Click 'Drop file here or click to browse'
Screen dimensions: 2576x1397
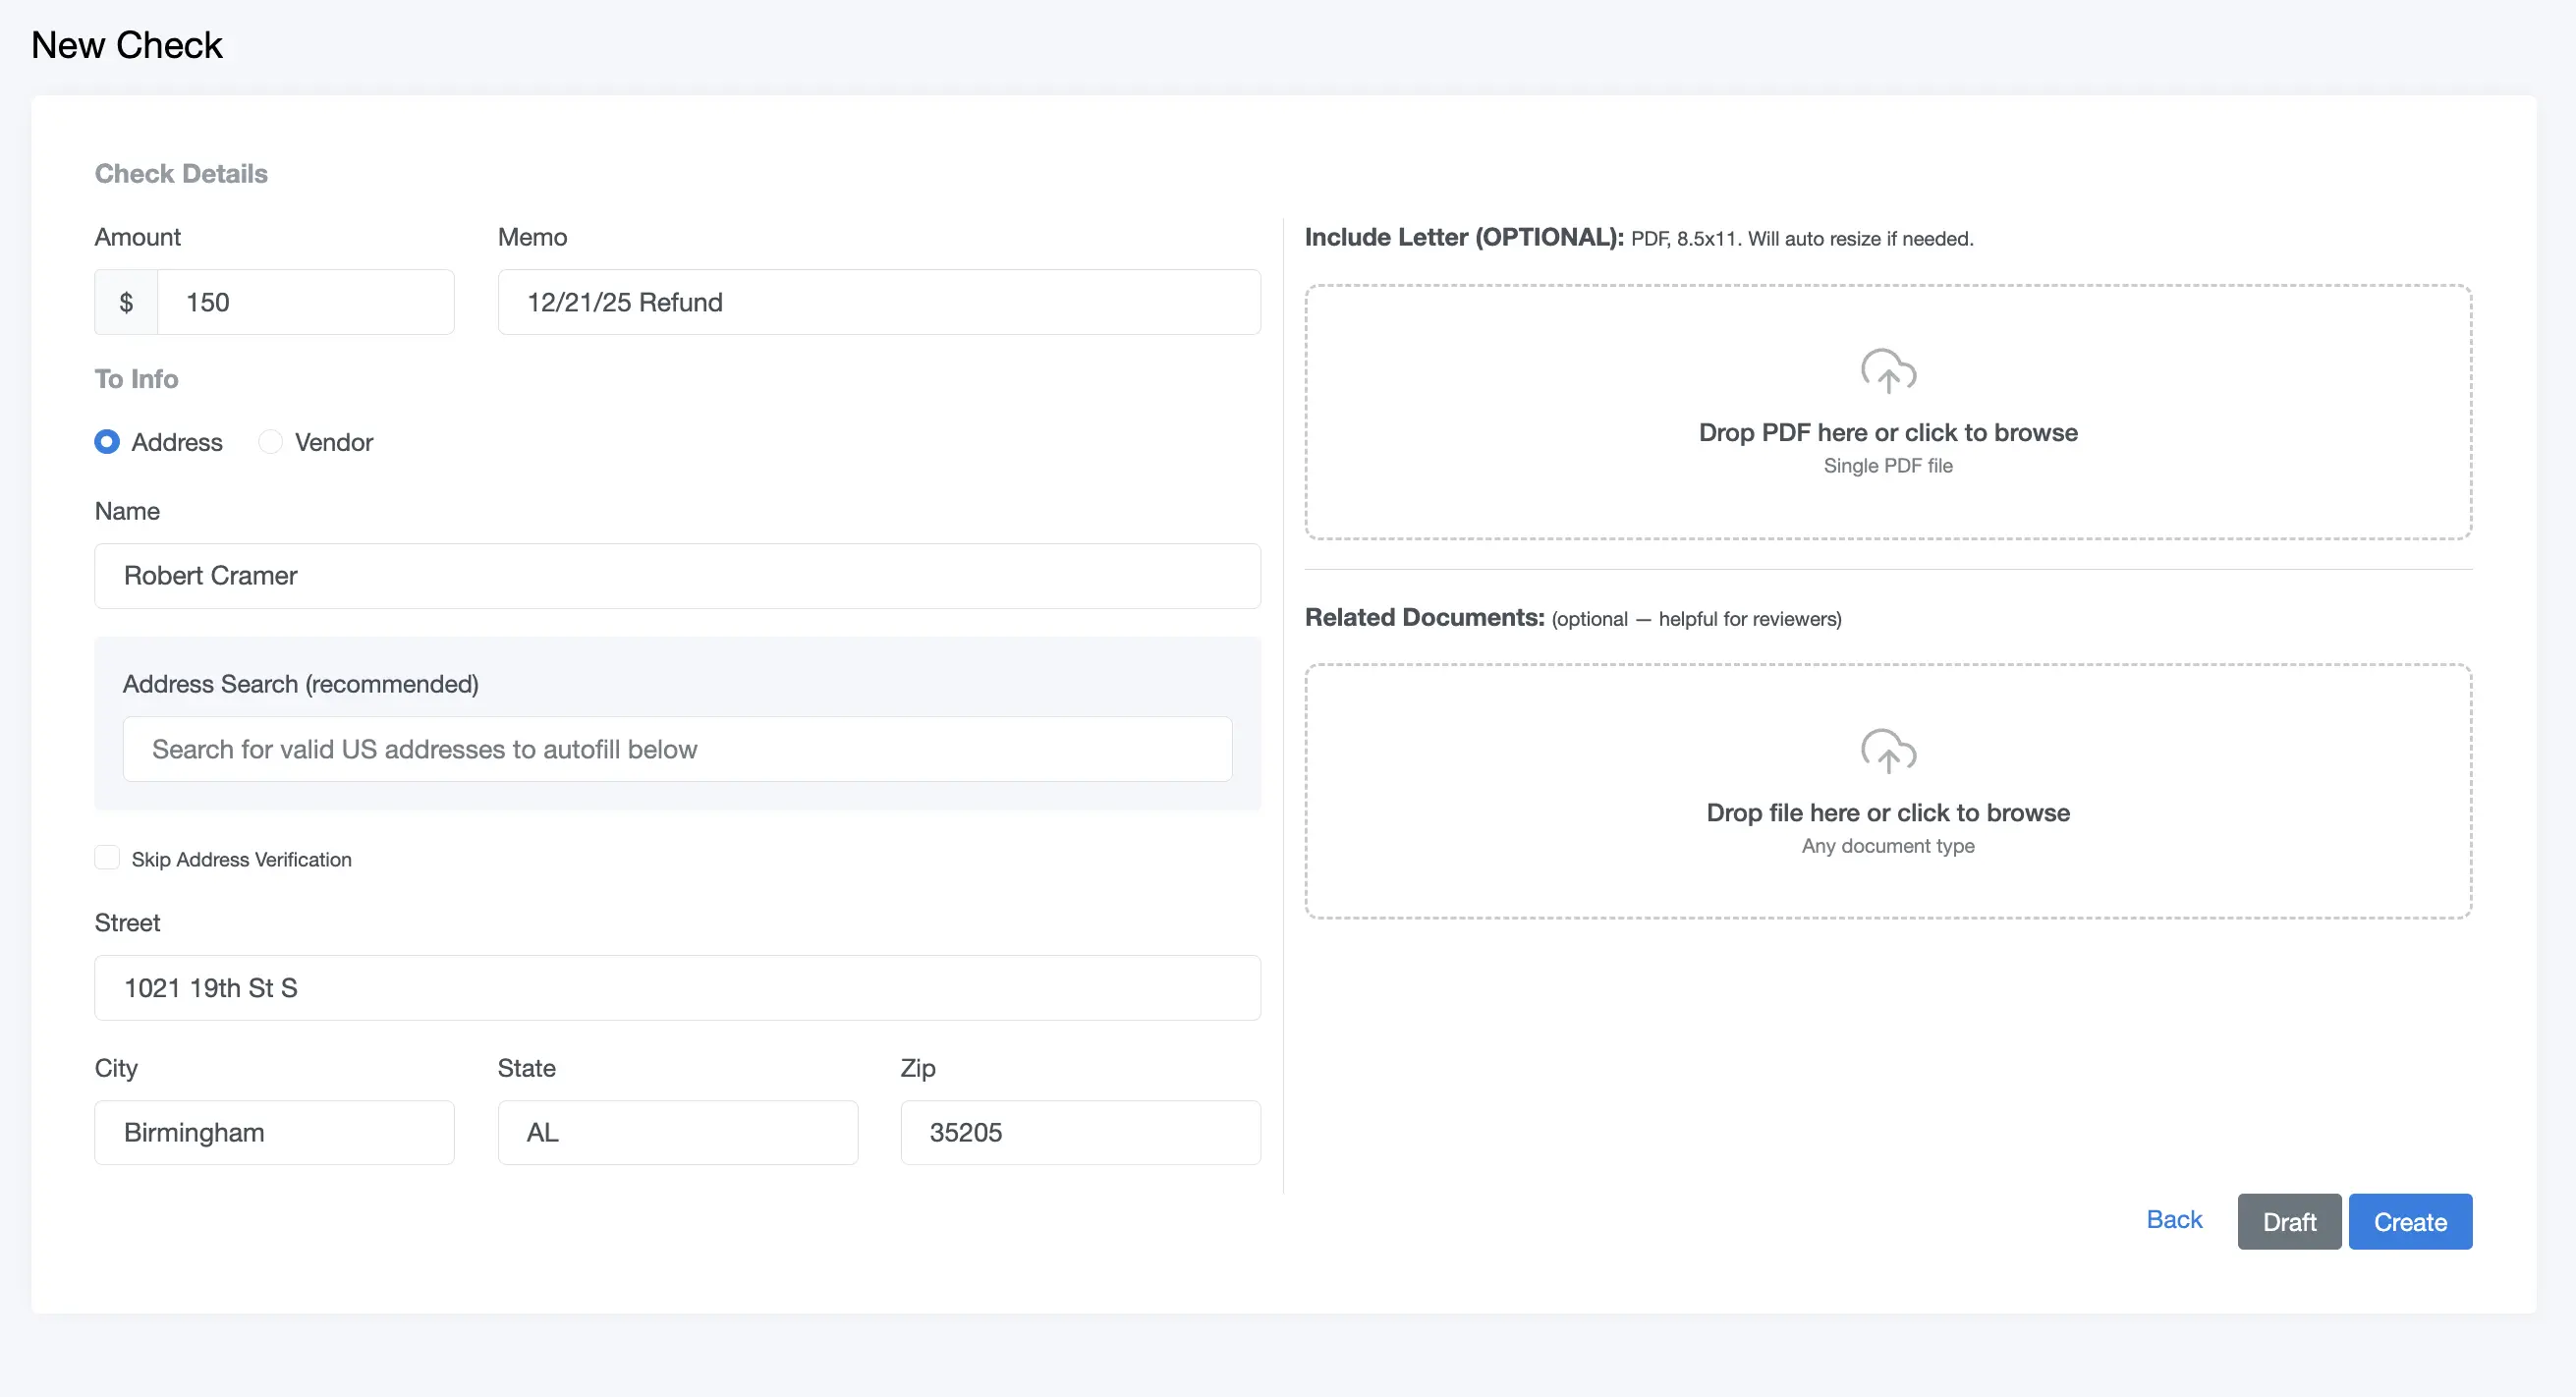coord(1887,813)
